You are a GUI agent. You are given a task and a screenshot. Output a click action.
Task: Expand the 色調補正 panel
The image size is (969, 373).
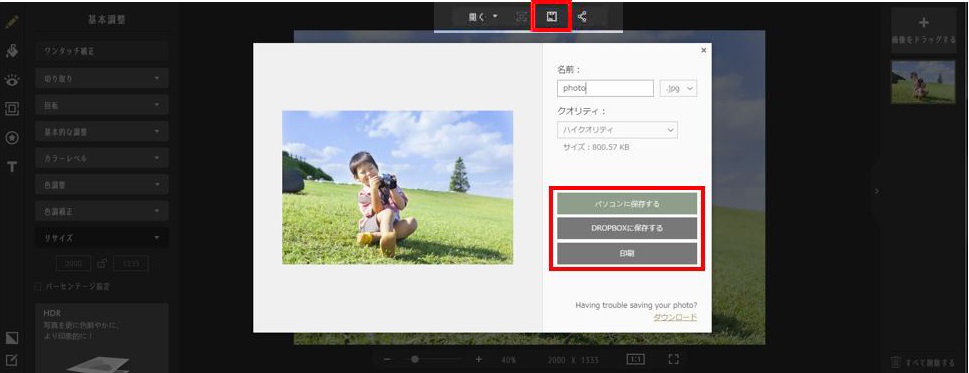coord(102,212)
